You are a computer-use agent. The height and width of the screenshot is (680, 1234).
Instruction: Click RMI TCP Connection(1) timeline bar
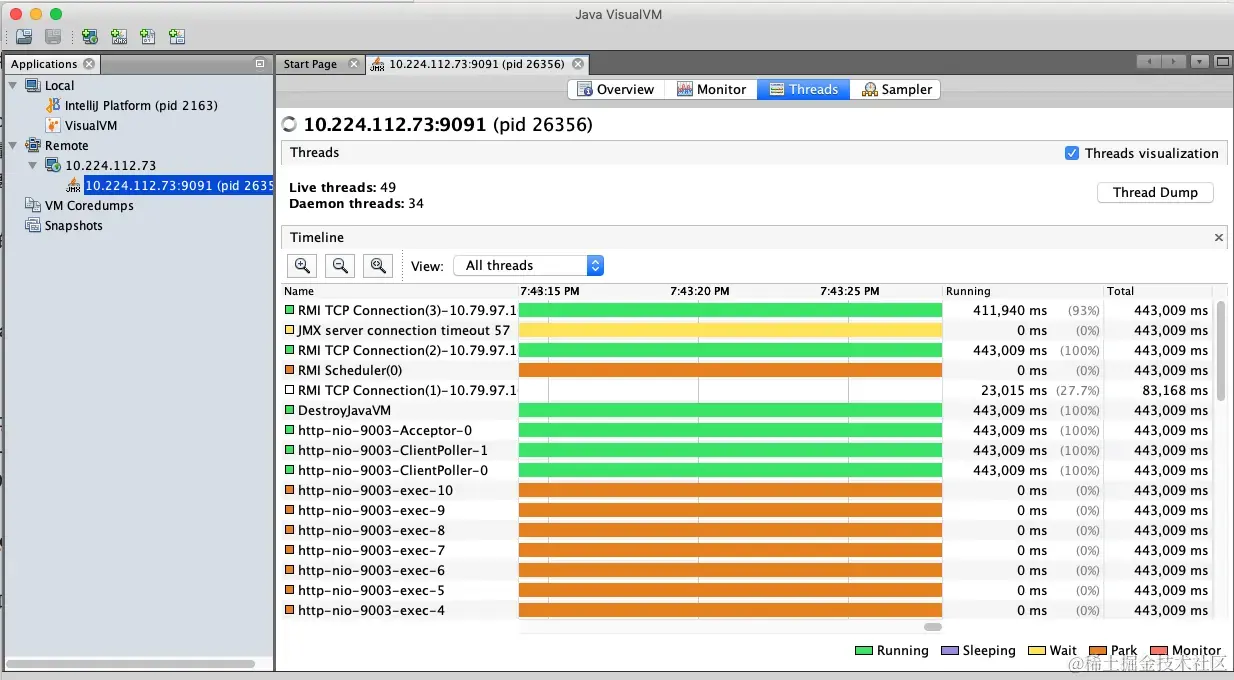tap(730, 390)
